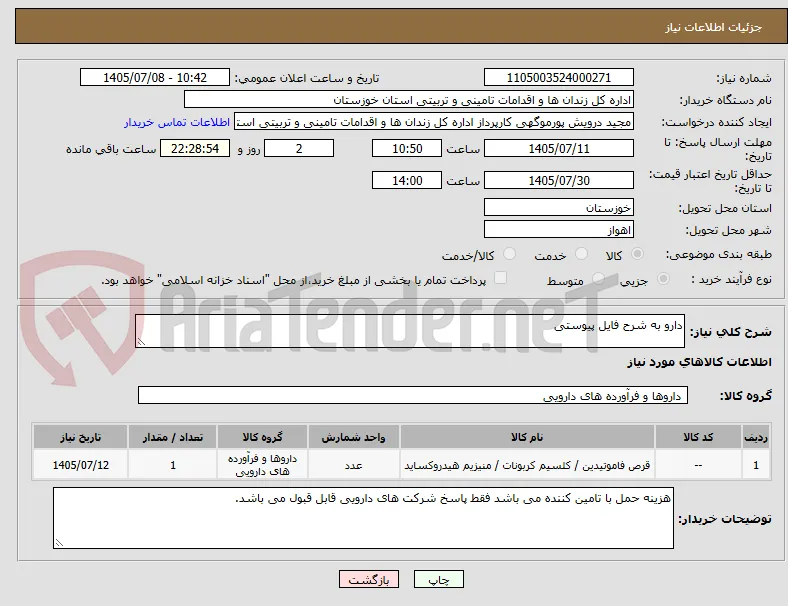
Task: Click the row number cell 1
Action: pyautogui.click(x=756, y=465)
